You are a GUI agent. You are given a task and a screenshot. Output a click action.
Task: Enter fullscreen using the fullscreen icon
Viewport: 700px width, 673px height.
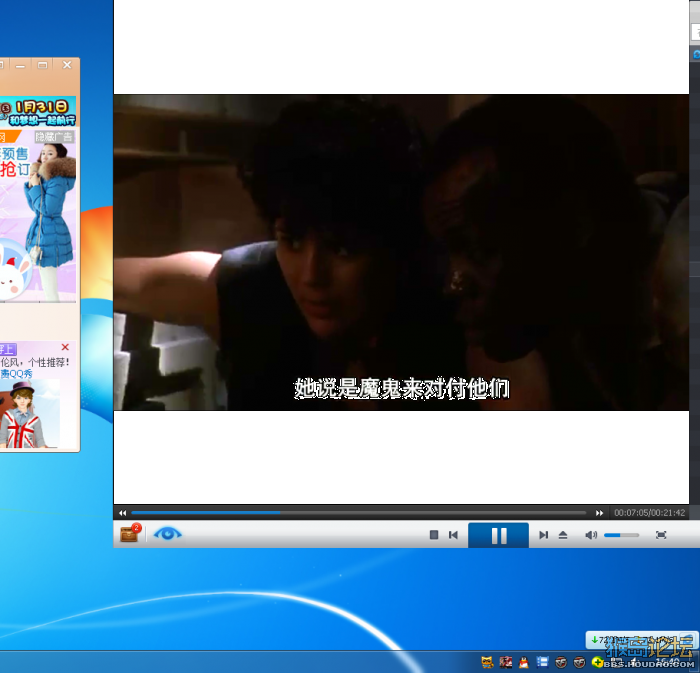[661, 535]
